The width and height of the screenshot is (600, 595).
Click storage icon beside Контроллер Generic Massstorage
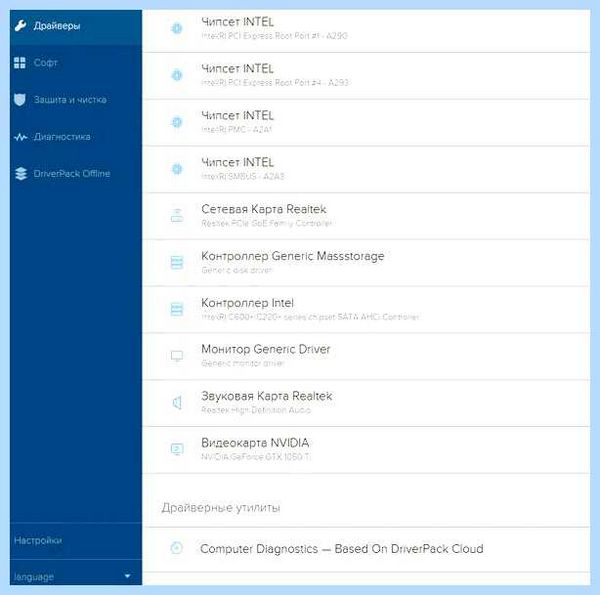coord(177,262)
